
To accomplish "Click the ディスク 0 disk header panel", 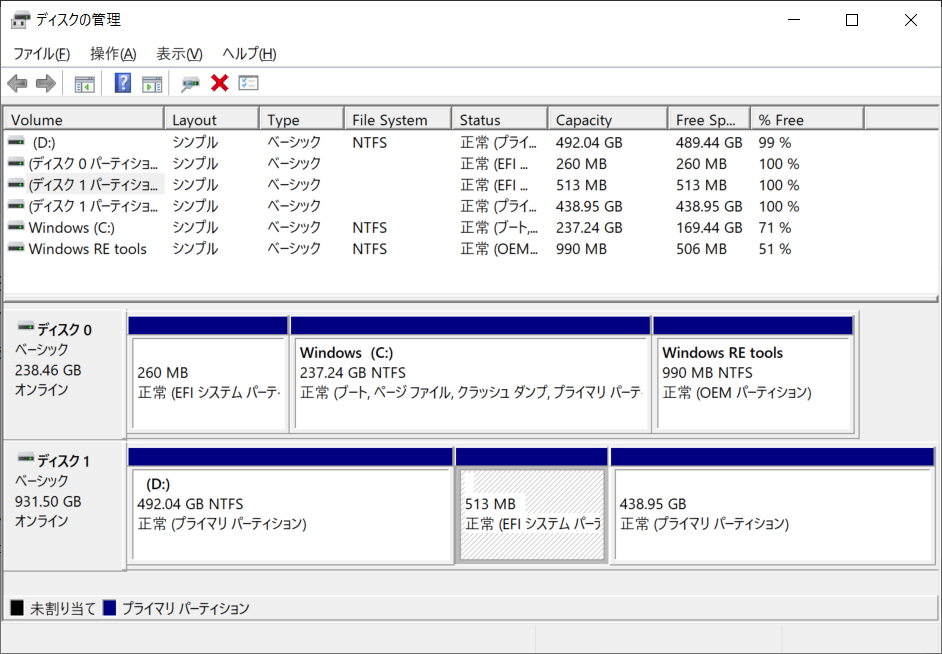I will click(64, 374).
